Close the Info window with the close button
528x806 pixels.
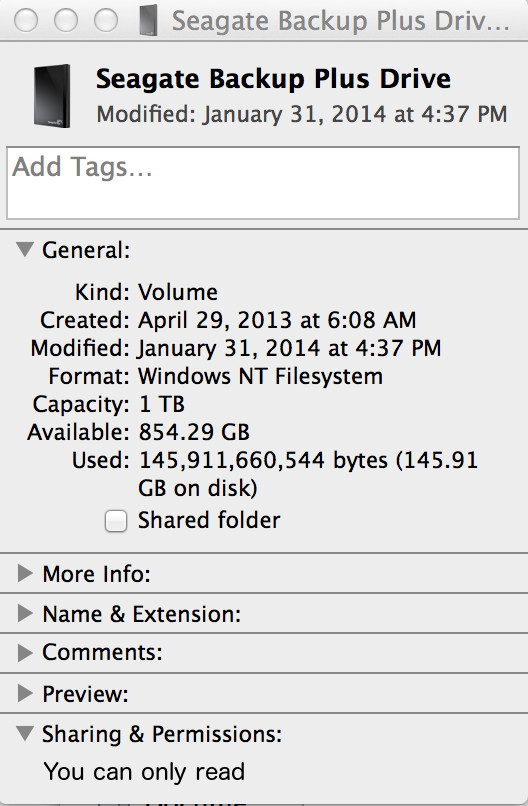[x=26, y=21]
